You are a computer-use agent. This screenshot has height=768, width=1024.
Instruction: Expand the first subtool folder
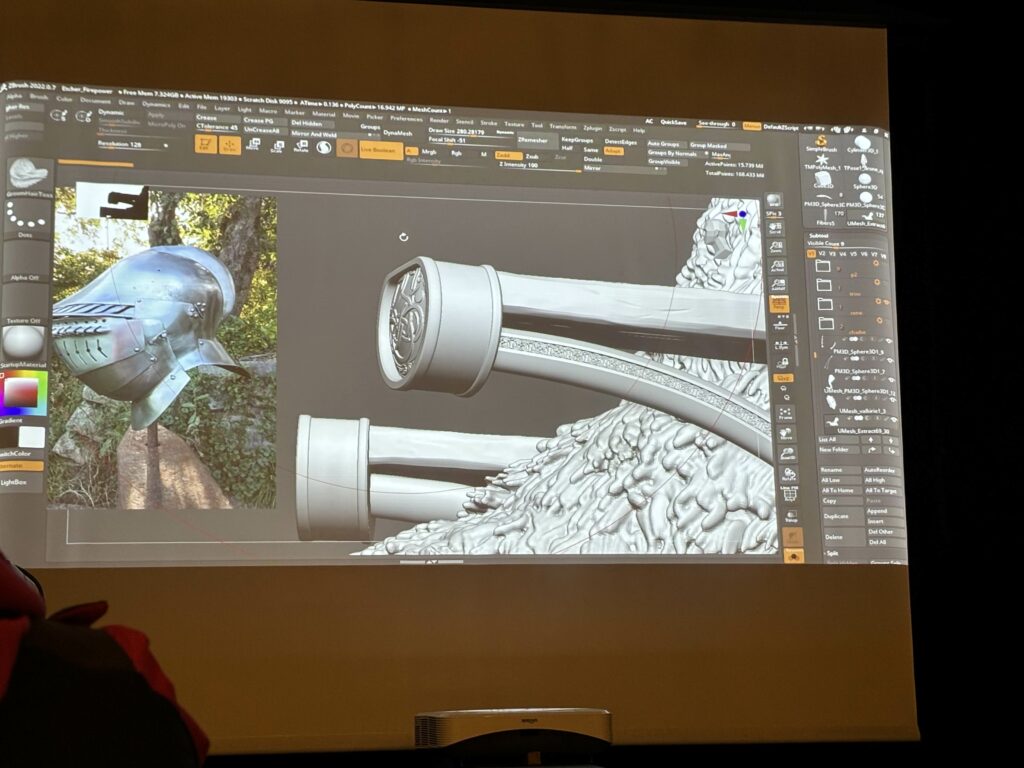point(824,268)
